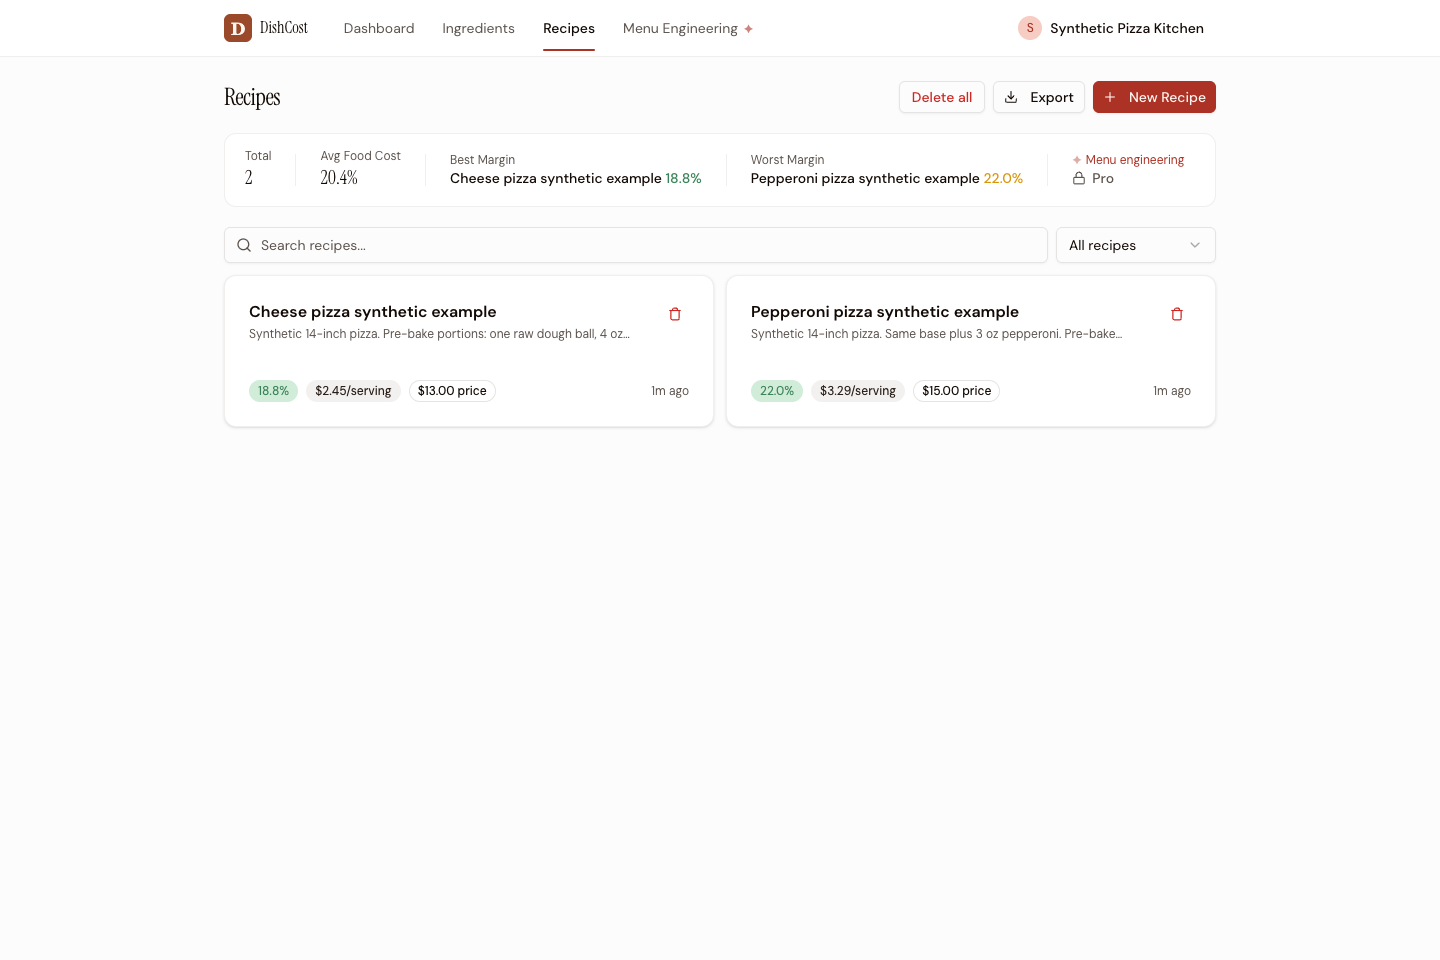Click the search magnifier icon
Image resolution: width=1440 pixels, height=960 pixels.
click(244, 245)
